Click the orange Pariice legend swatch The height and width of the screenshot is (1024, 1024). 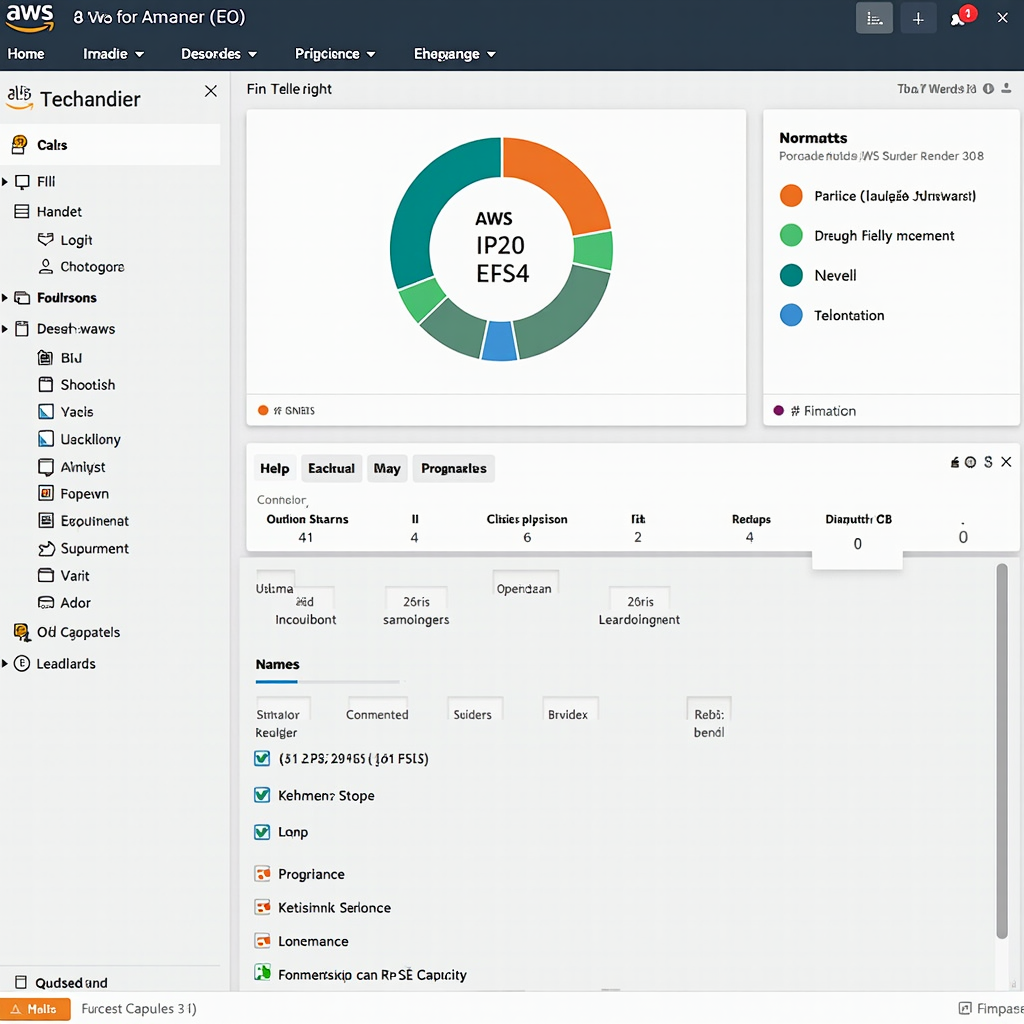point(791,196)
